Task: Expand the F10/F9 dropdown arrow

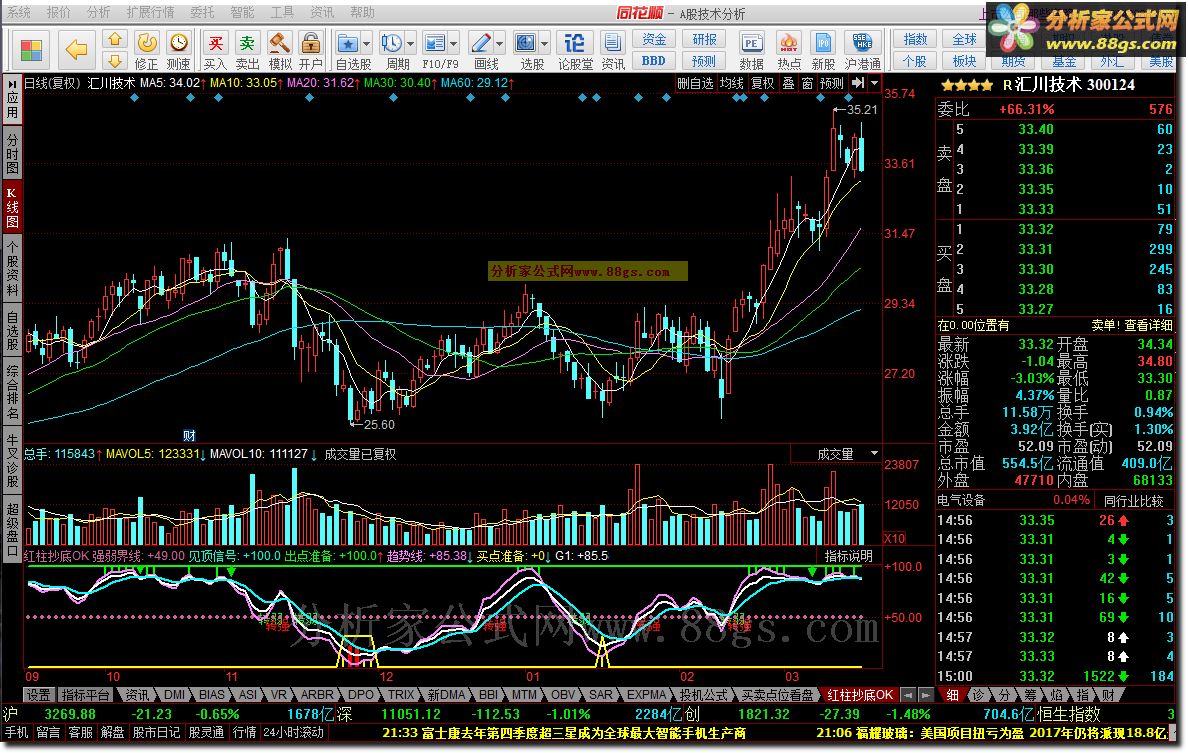Action: [x=454, y=43]
